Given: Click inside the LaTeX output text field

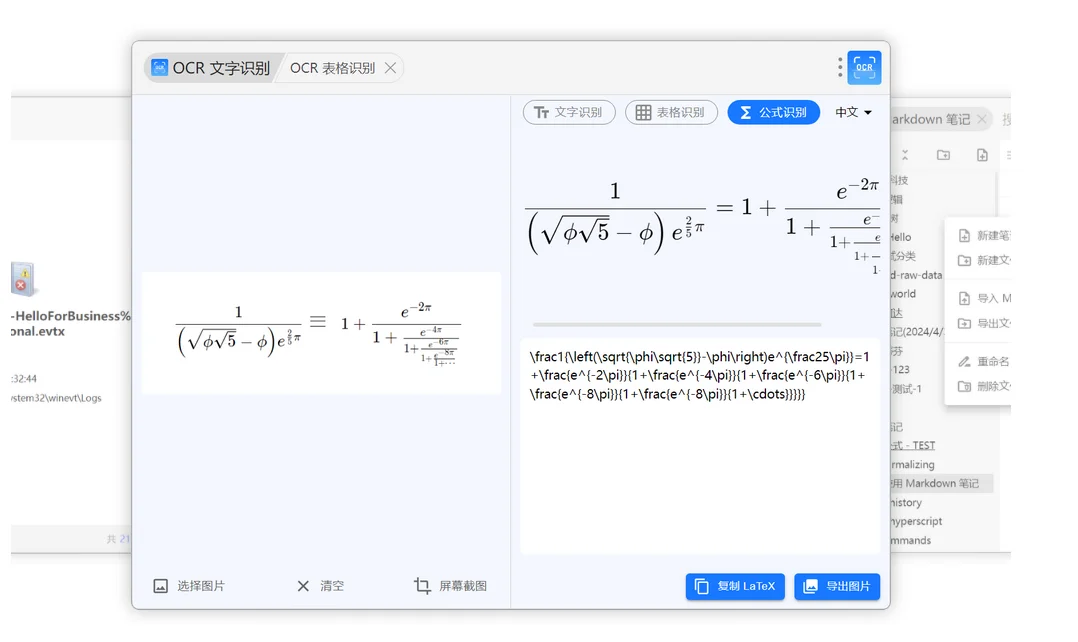Looking at the screenshot, I should point(700,446).
